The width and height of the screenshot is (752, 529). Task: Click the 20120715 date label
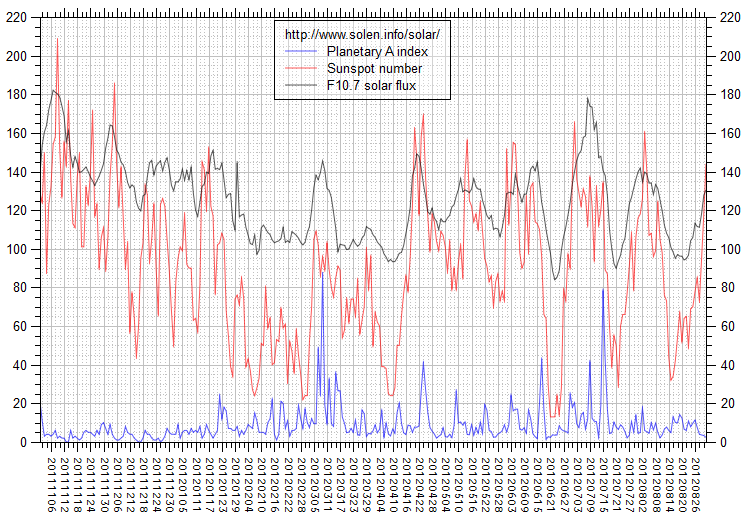604,485
